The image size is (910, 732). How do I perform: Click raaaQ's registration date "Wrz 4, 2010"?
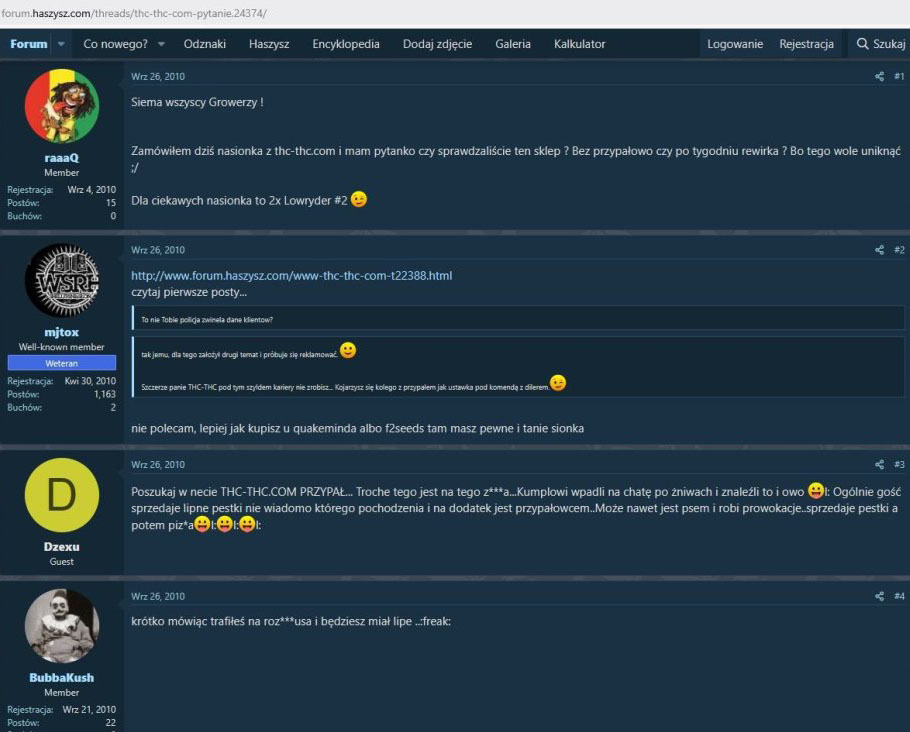tap(92, 189)
